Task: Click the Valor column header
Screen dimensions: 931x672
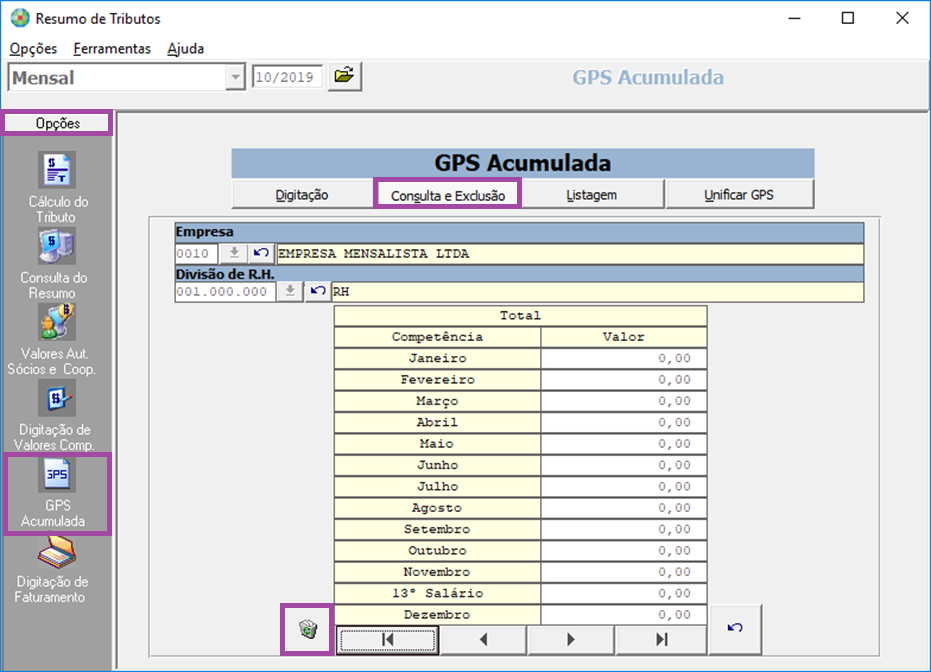Action: tap(623, 337)
